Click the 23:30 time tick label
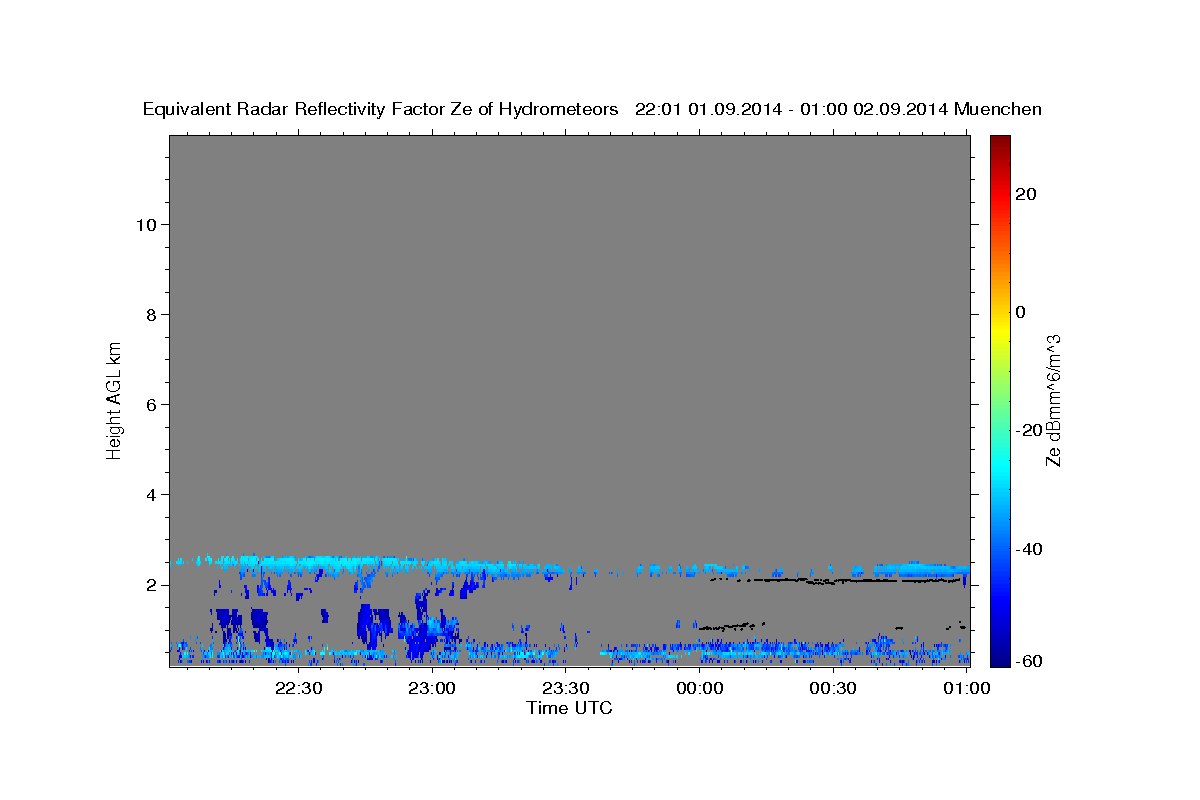The width and height of the screenshot is (1200, 800). 566,688
